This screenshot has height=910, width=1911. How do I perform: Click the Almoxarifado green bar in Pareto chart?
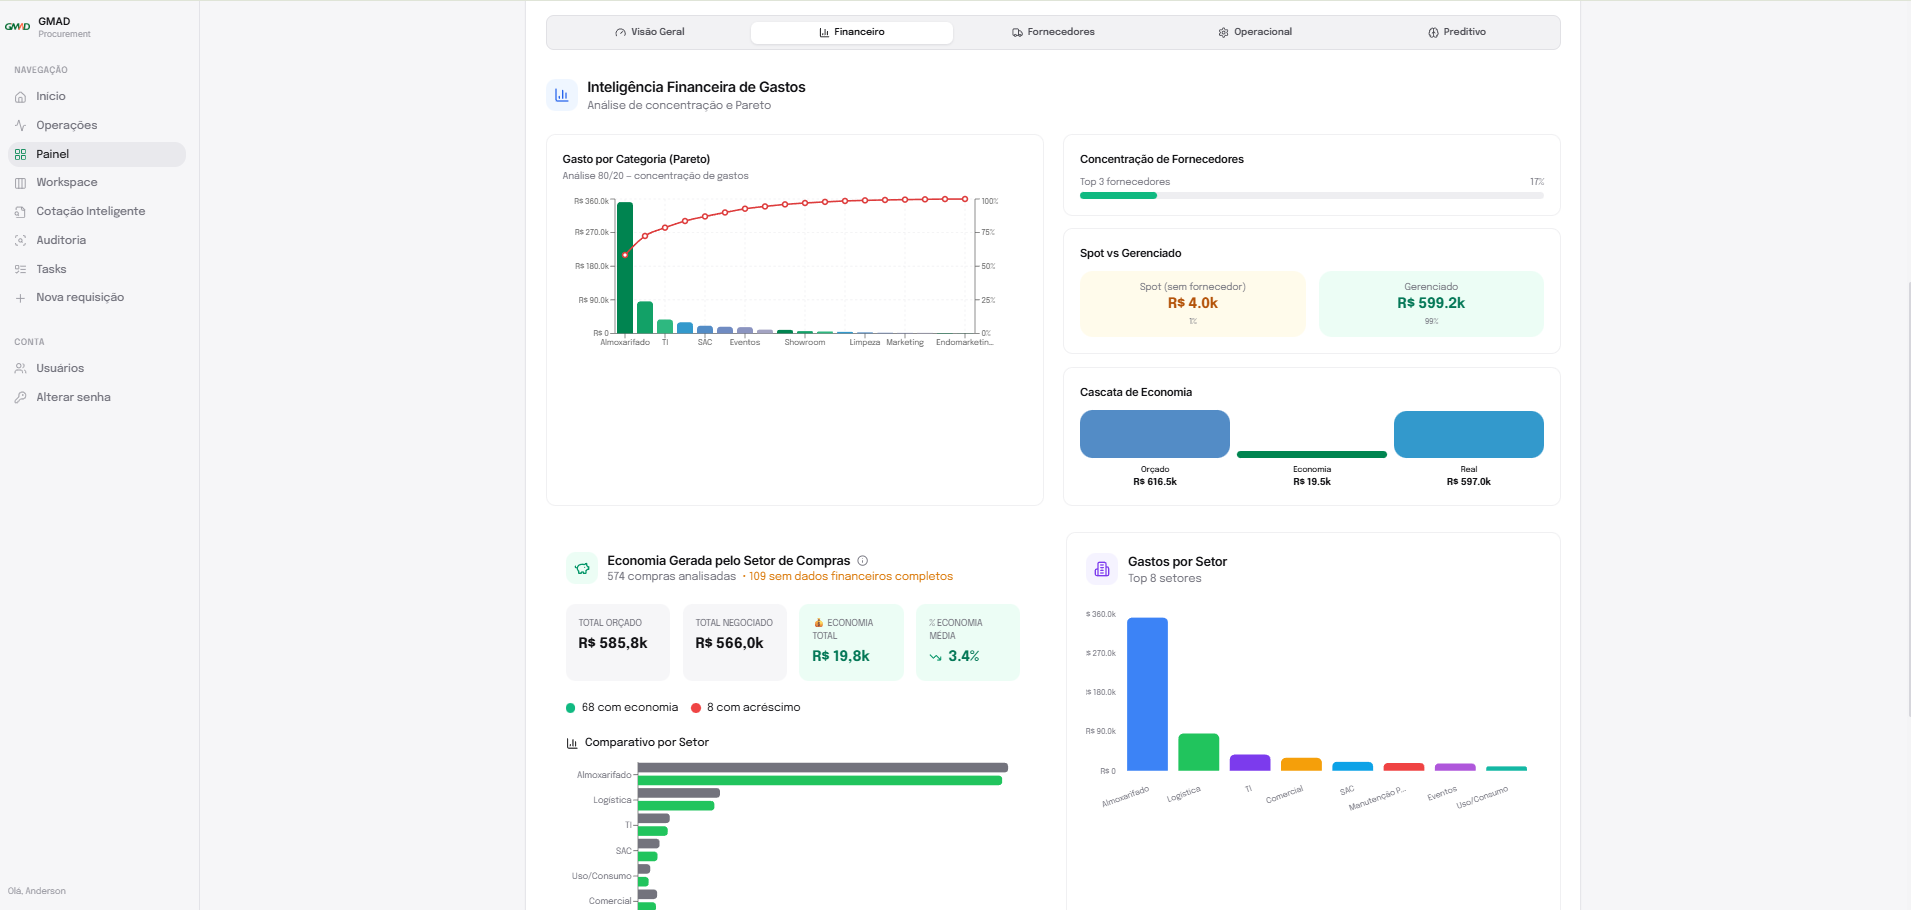tap(625, 268)
